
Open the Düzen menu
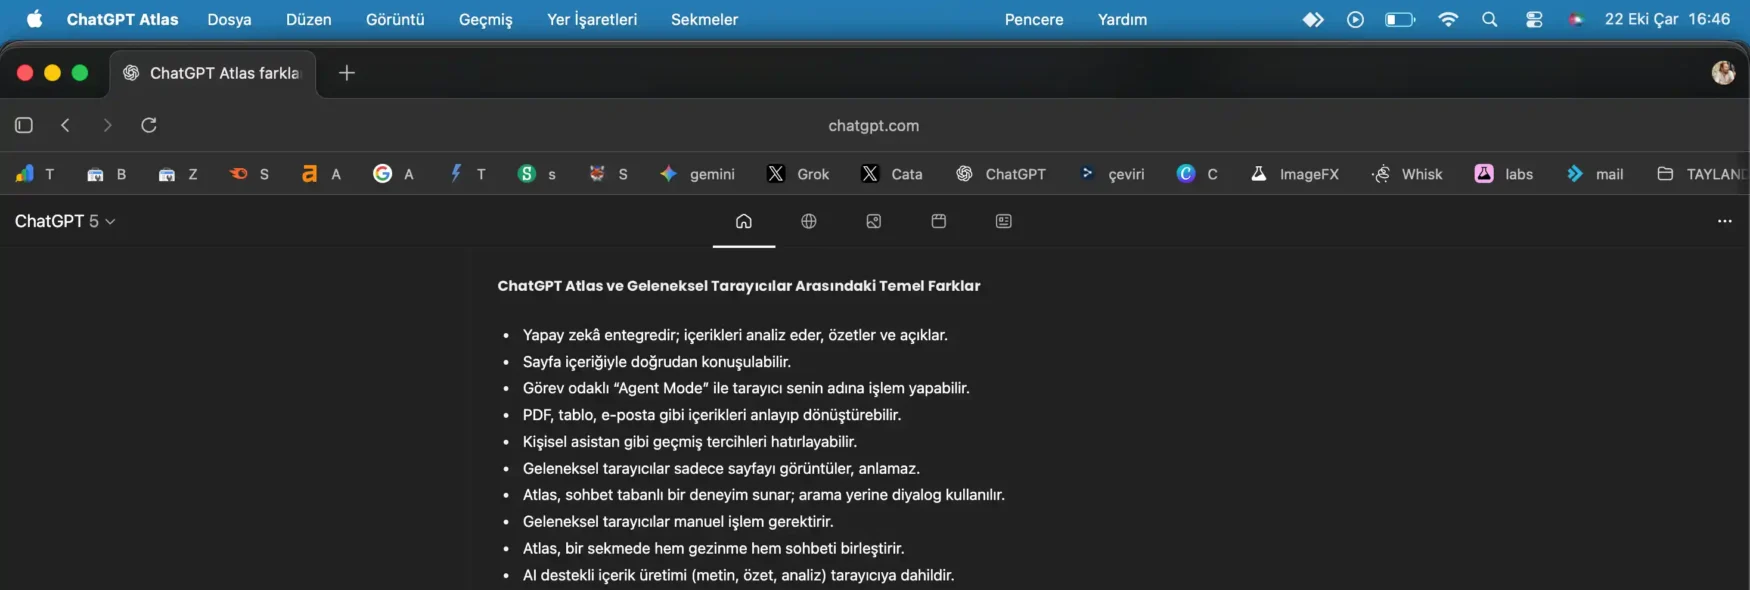[x=308, y=19]
